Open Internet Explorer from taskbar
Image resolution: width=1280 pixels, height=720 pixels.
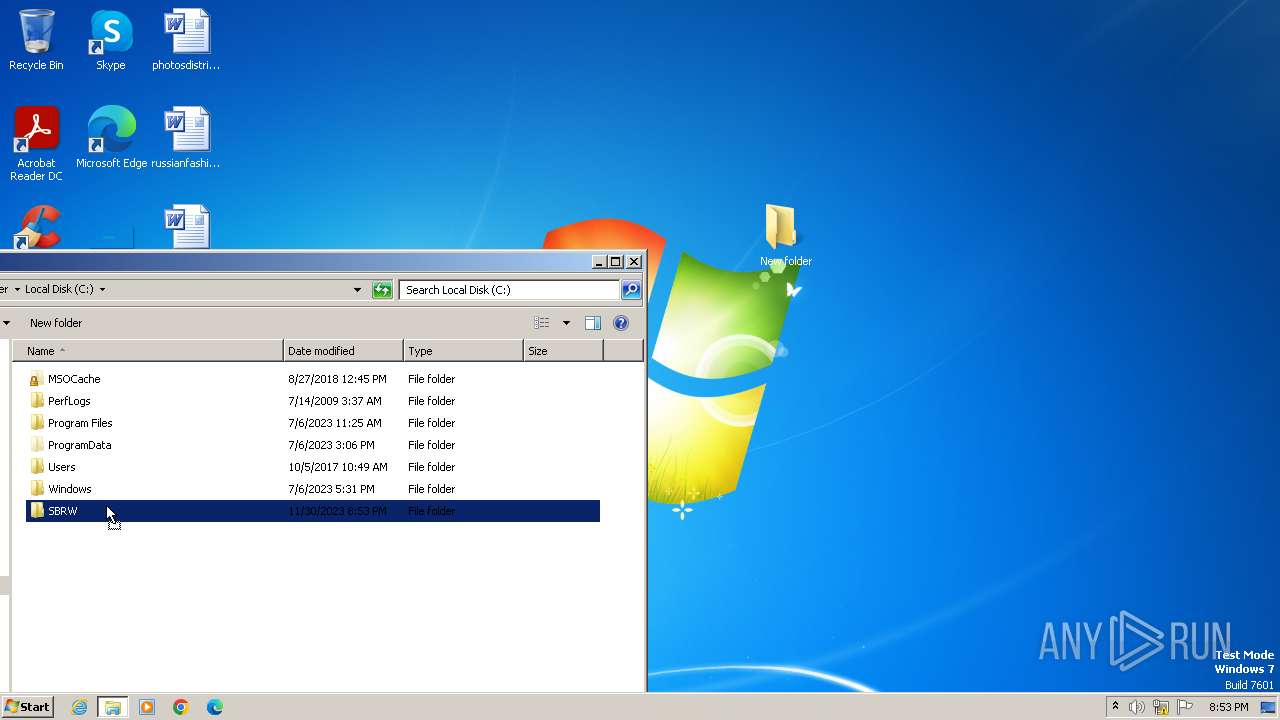click(x=80, y=707)
